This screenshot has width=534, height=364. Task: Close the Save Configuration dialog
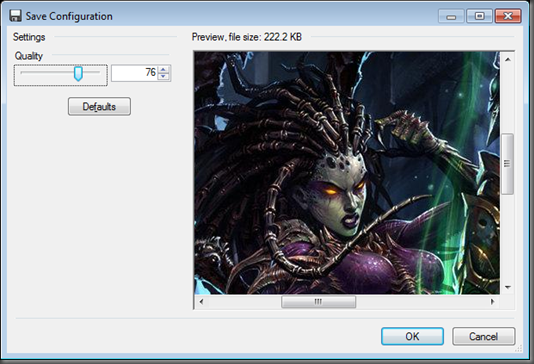tap(508, 16)
